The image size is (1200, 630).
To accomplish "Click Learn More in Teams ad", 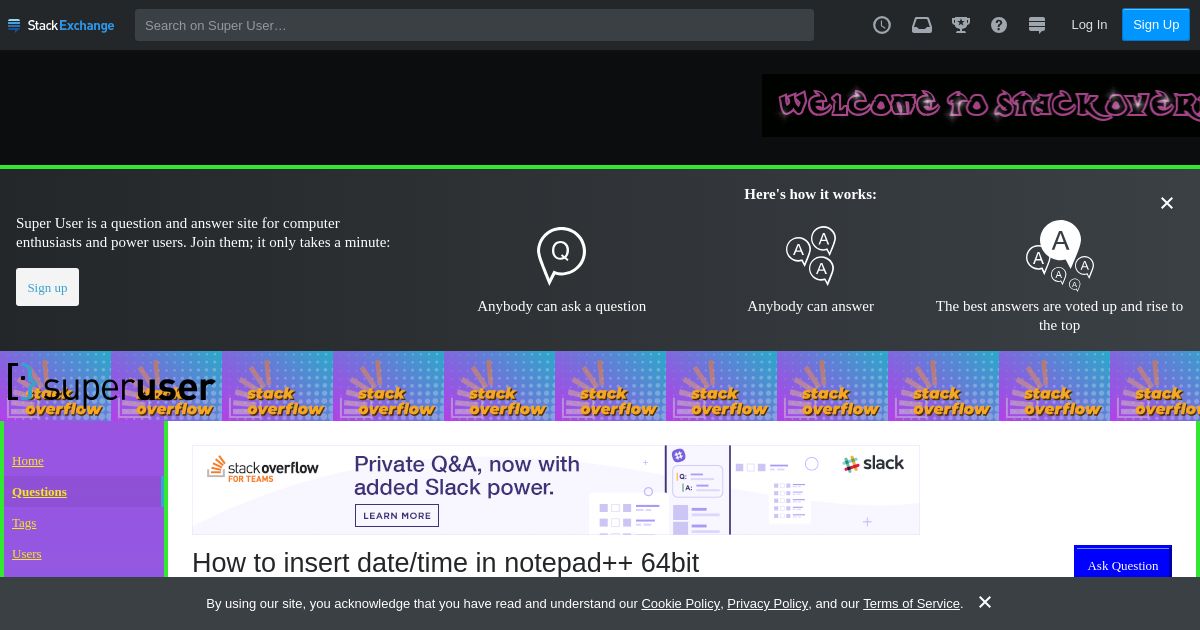I will click(397, 516).
